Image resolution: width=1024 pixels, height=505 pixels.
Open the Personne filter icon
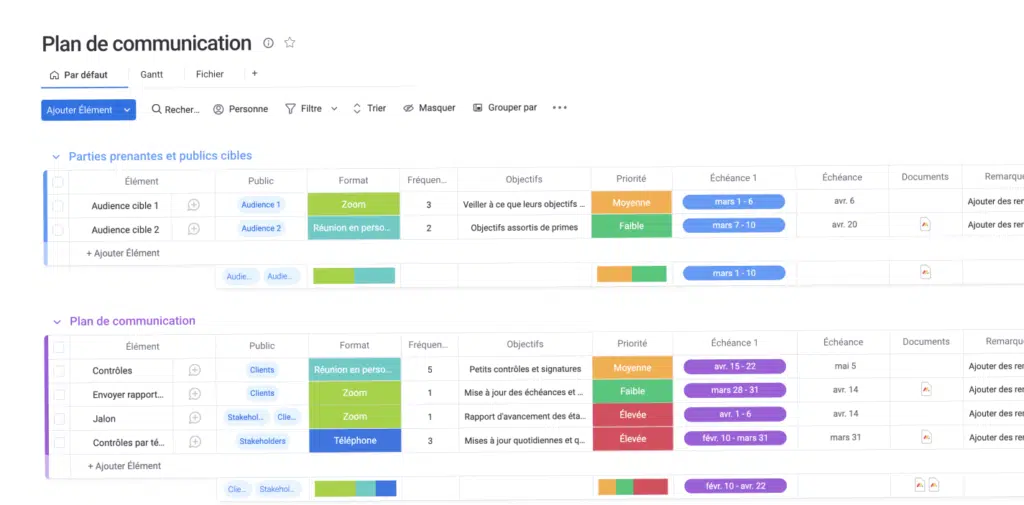click(x=219, y=109)
